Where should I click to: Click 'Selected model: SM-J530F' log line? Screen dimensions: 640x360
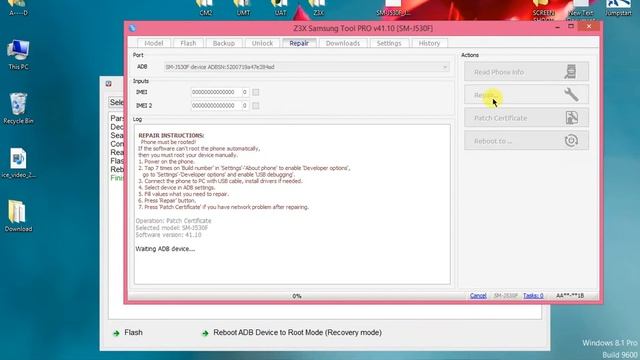click(x=172, y=228)
